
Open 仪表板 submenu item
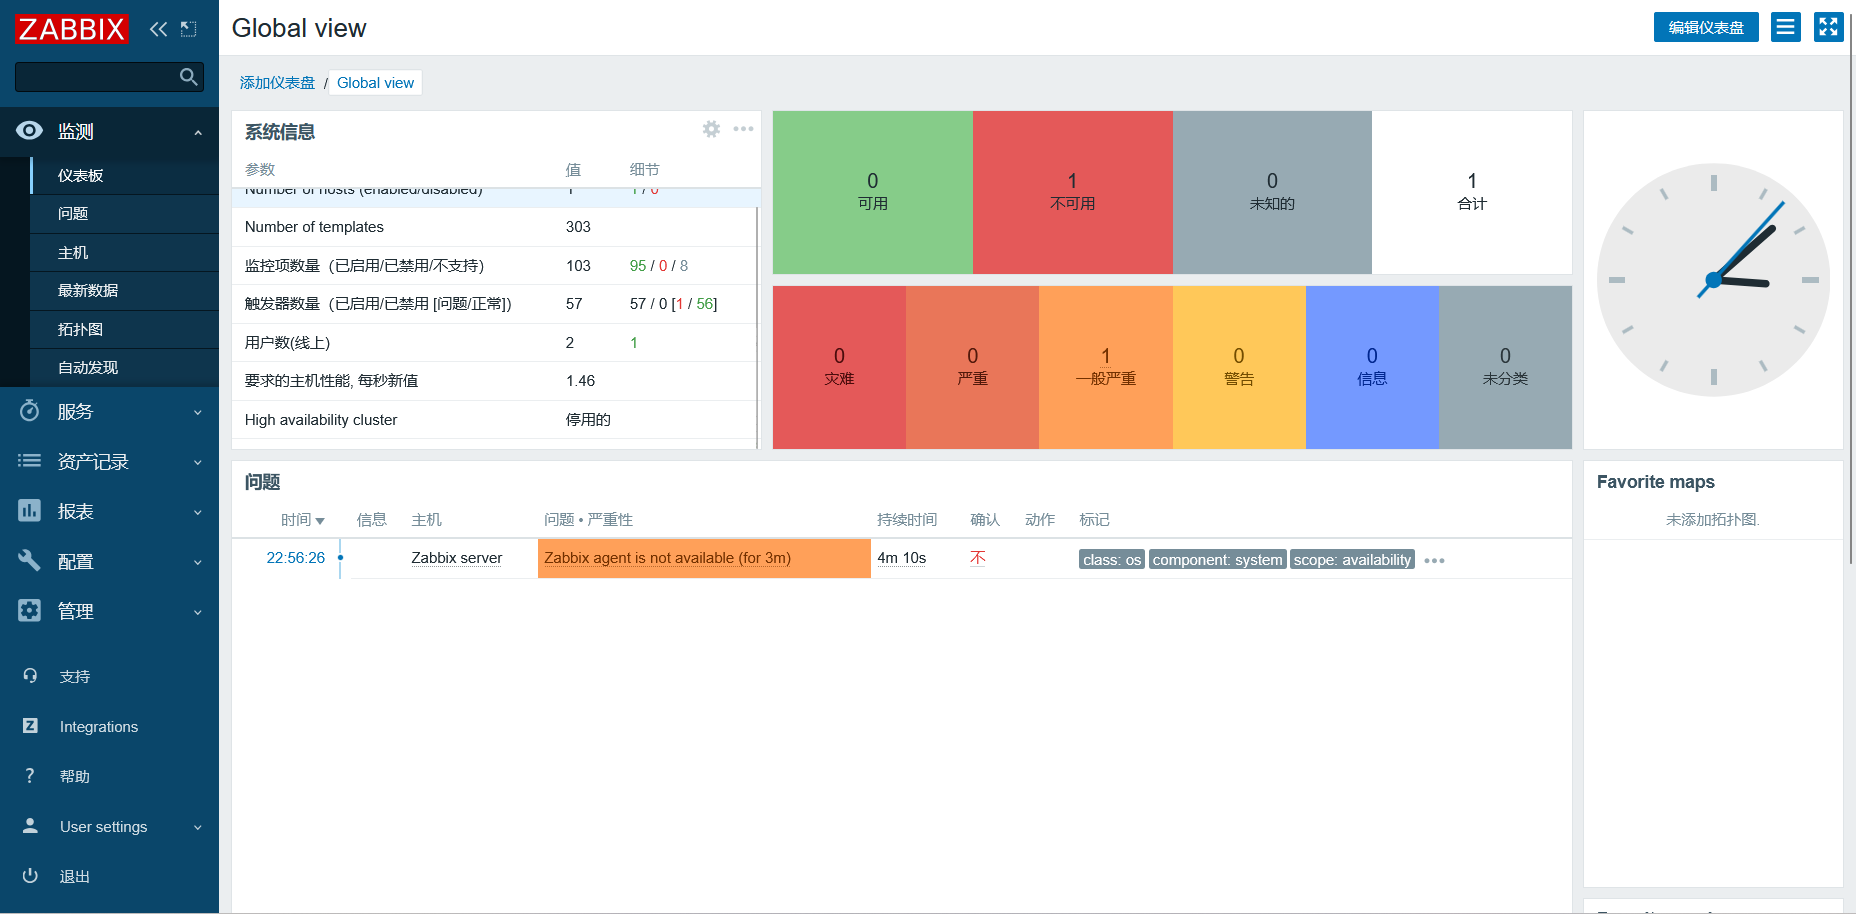point(124,175)
